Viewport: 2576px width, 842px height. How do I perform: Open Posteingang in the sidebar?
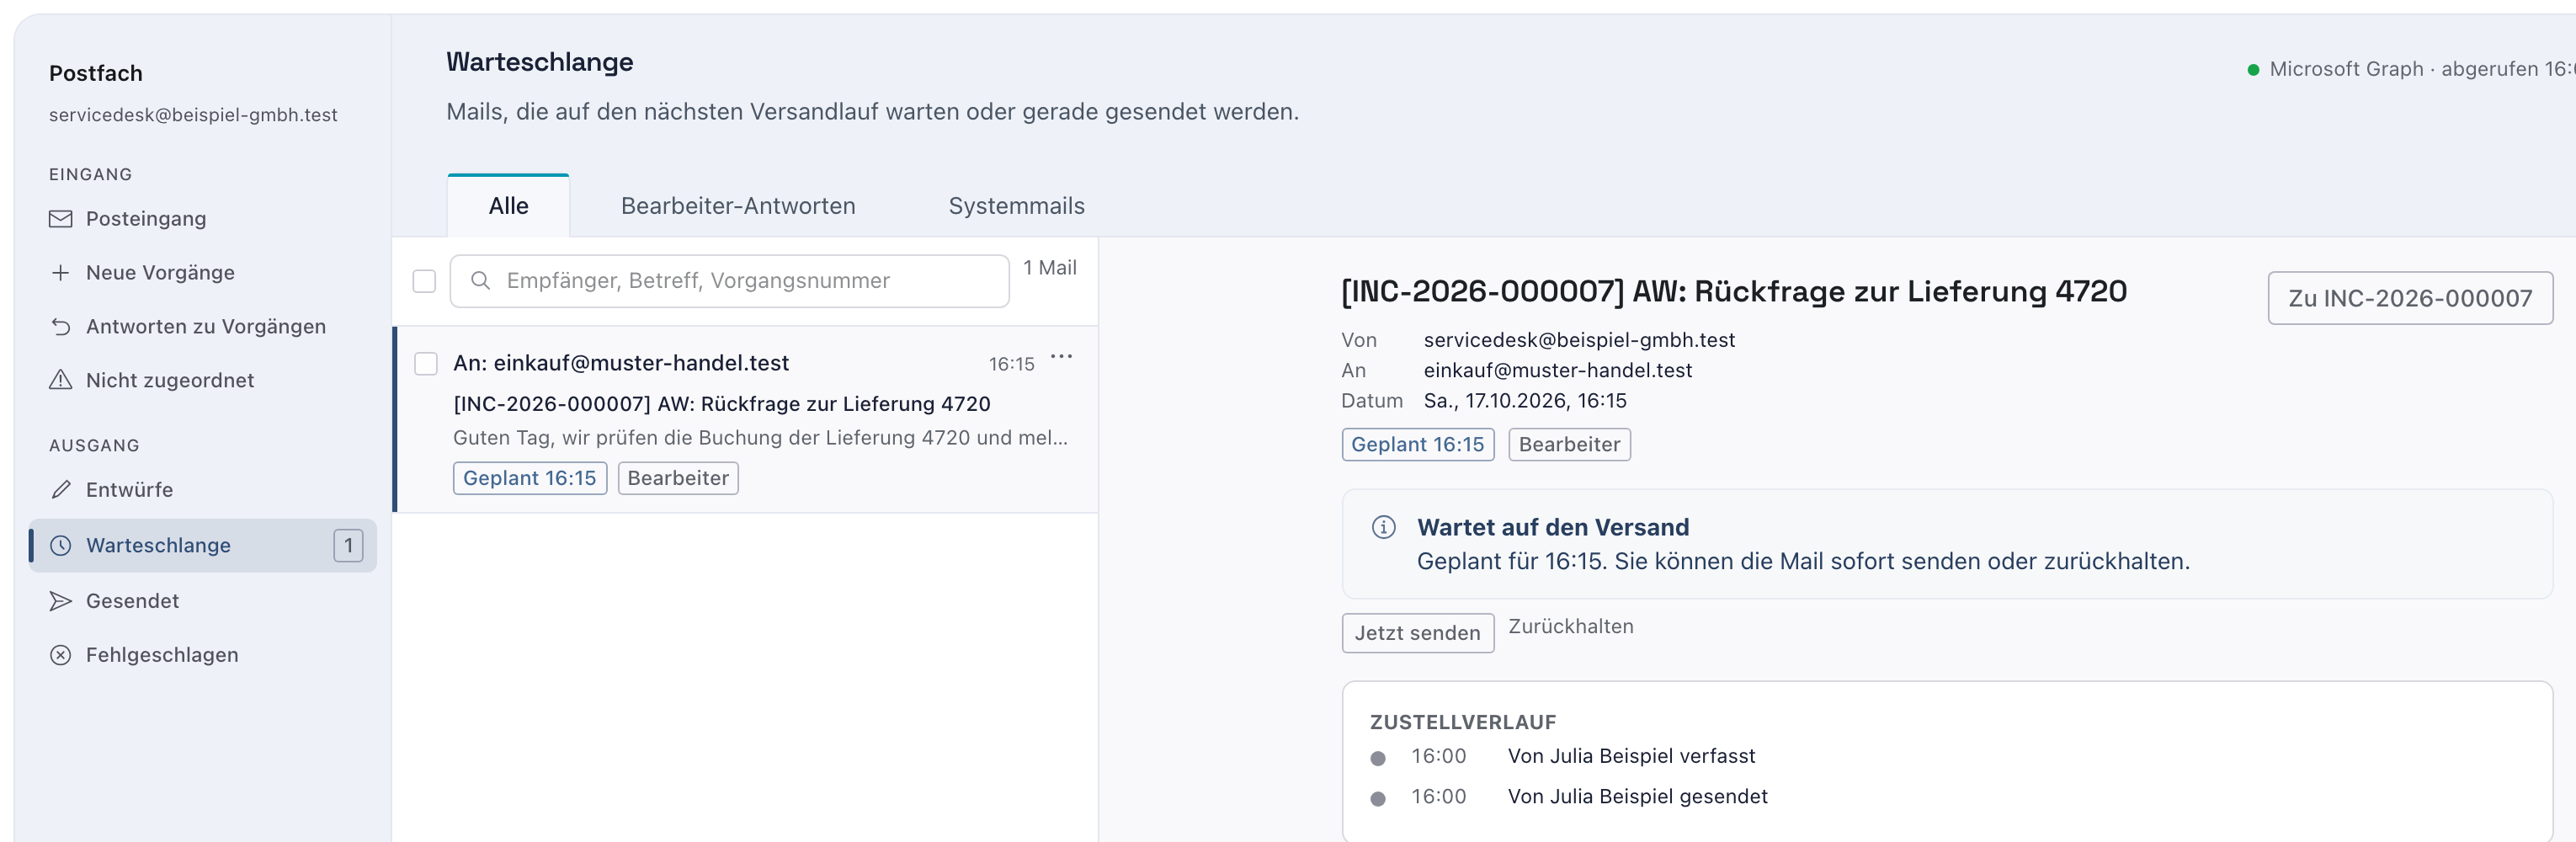(203, 219)
